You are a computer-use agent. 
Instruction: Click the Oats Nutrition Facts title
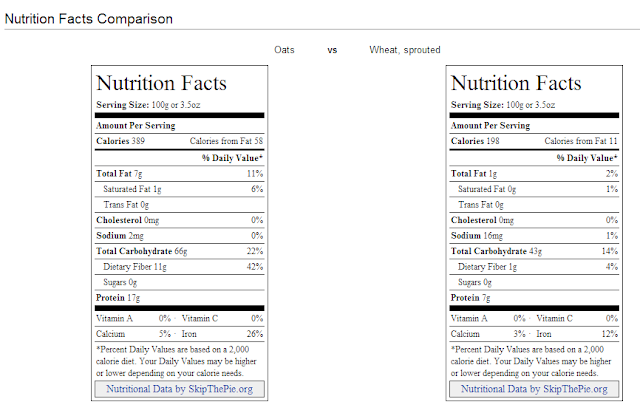coord(161,83)
